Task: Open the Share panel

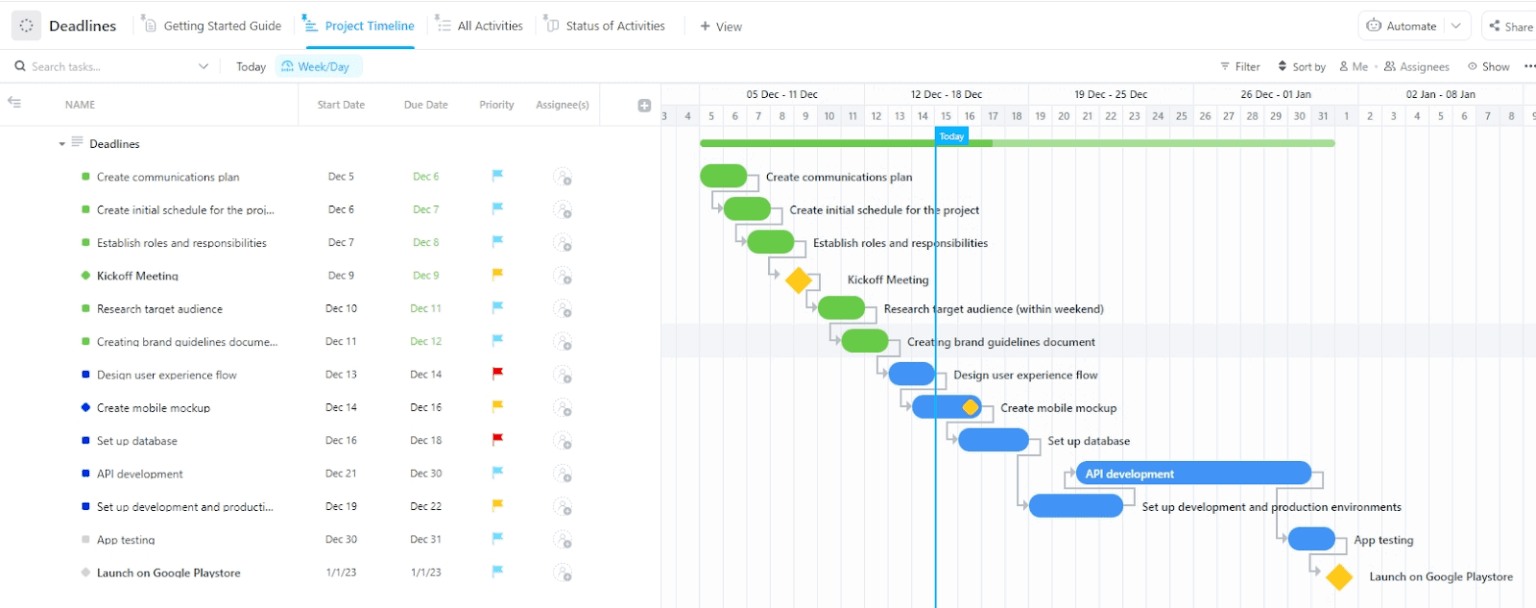Action: point(1510,25)
